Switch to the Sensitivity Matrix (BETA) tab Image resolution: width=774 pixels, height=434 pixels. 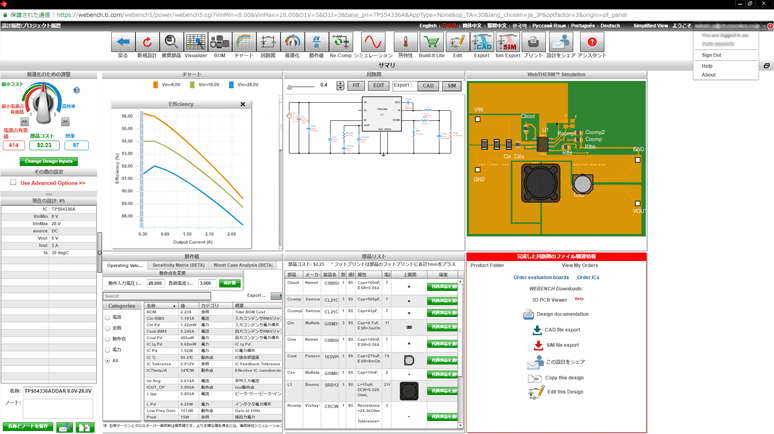point(178,266)
